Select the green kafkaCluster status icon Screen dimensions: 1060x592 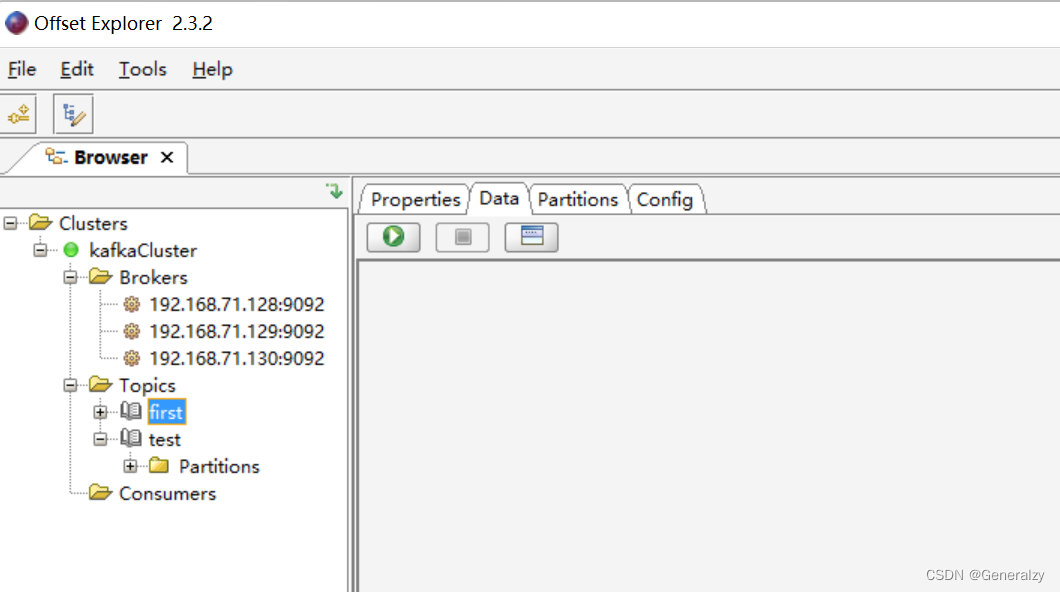[71, 250]
